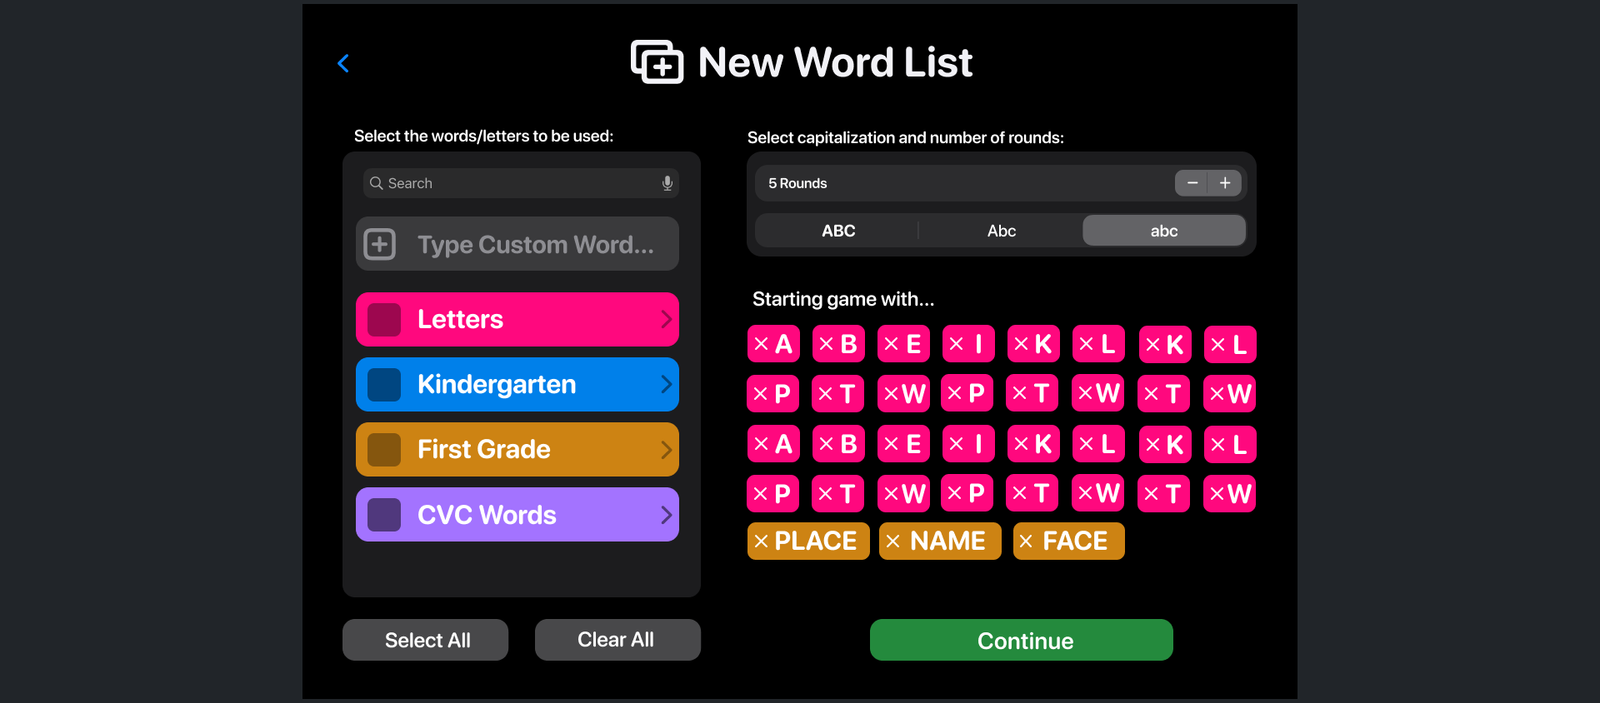Expand the First Grade category chevron
Screen dimensions: 1600x703
click(x=666, y=450)
